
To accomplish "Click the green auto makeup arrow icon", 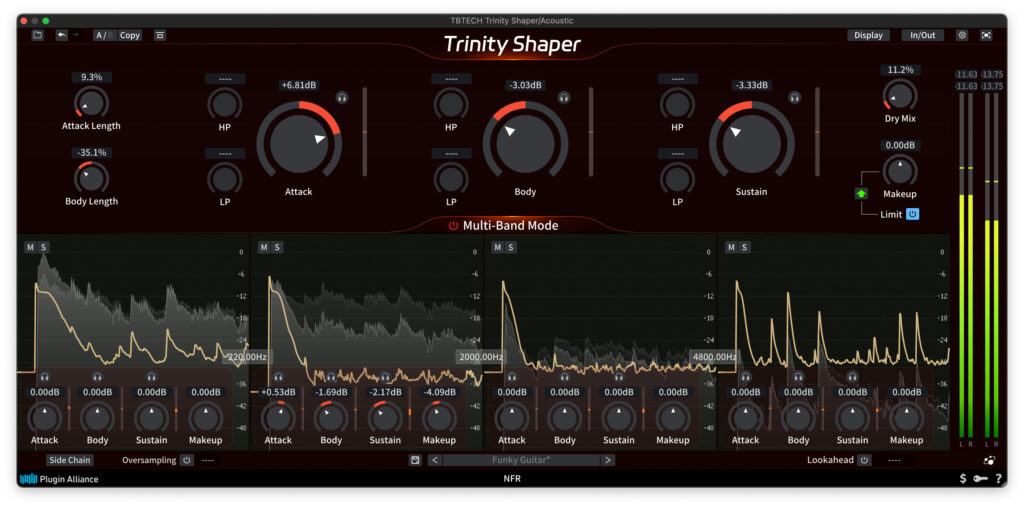I will (x=861, y=193).
